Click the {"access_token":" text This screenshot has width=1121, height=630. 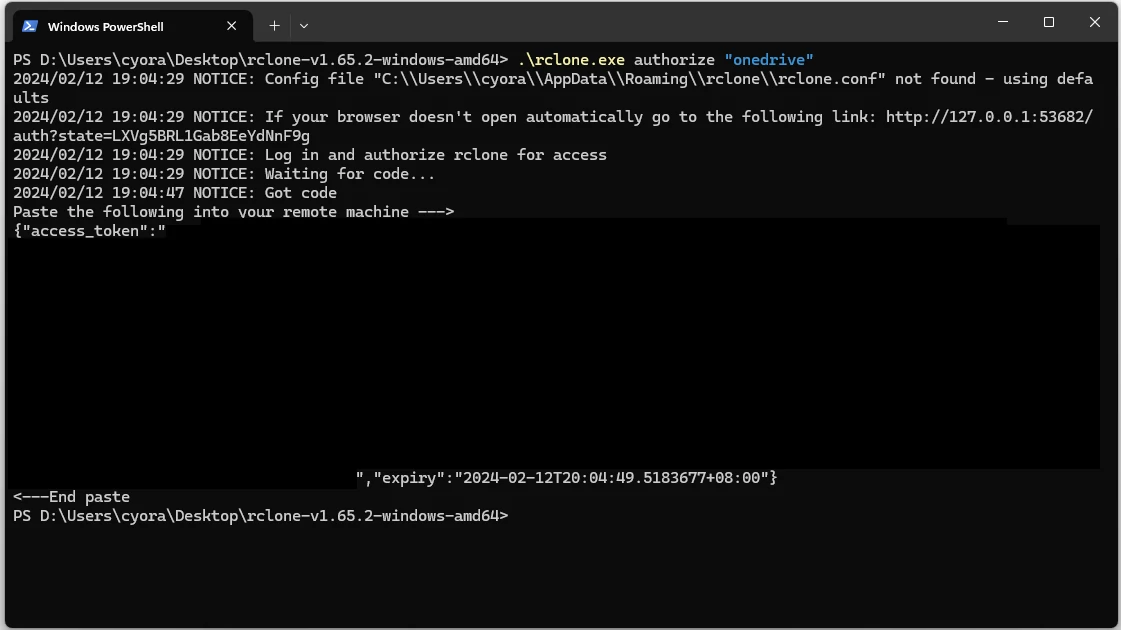point(89,231)
